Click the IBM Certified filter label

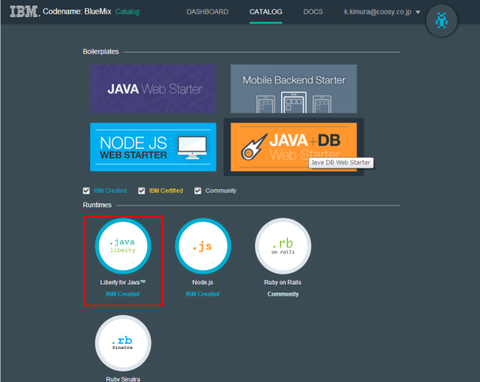(x=166, y=191)
